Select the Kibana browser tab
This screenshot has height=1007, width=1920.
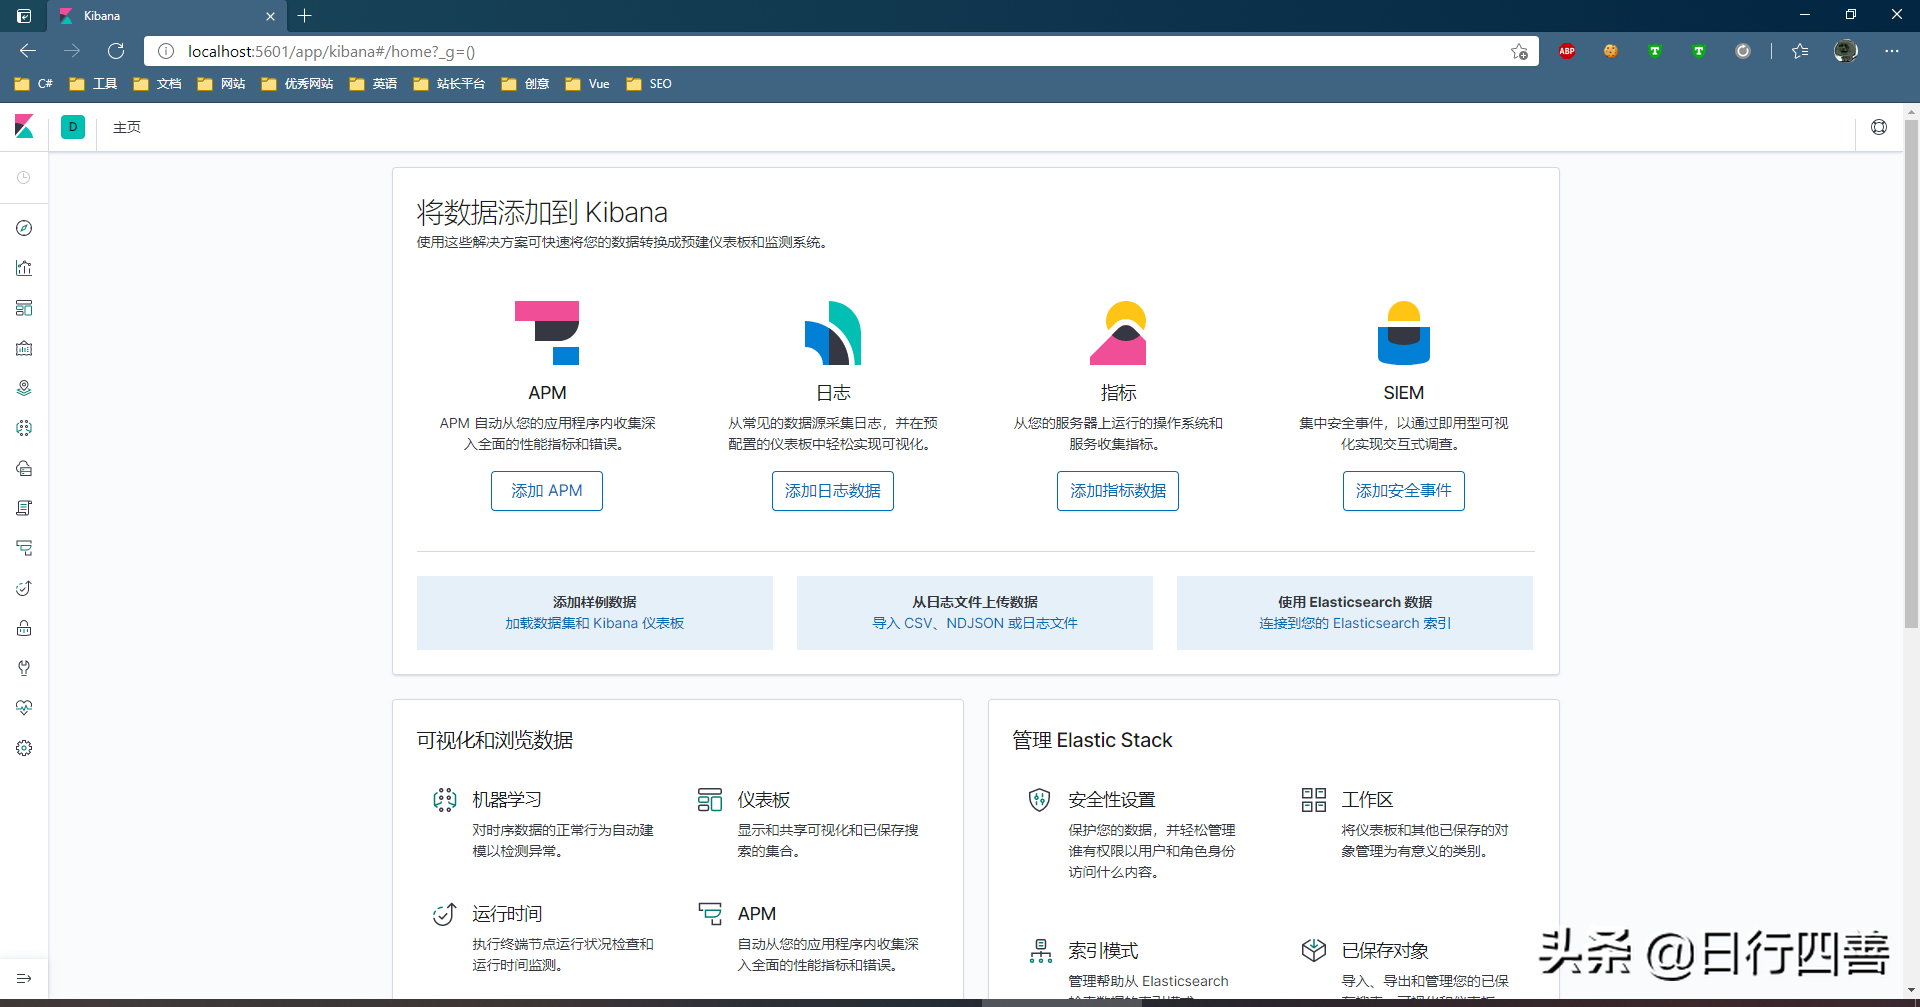point(166,16)
